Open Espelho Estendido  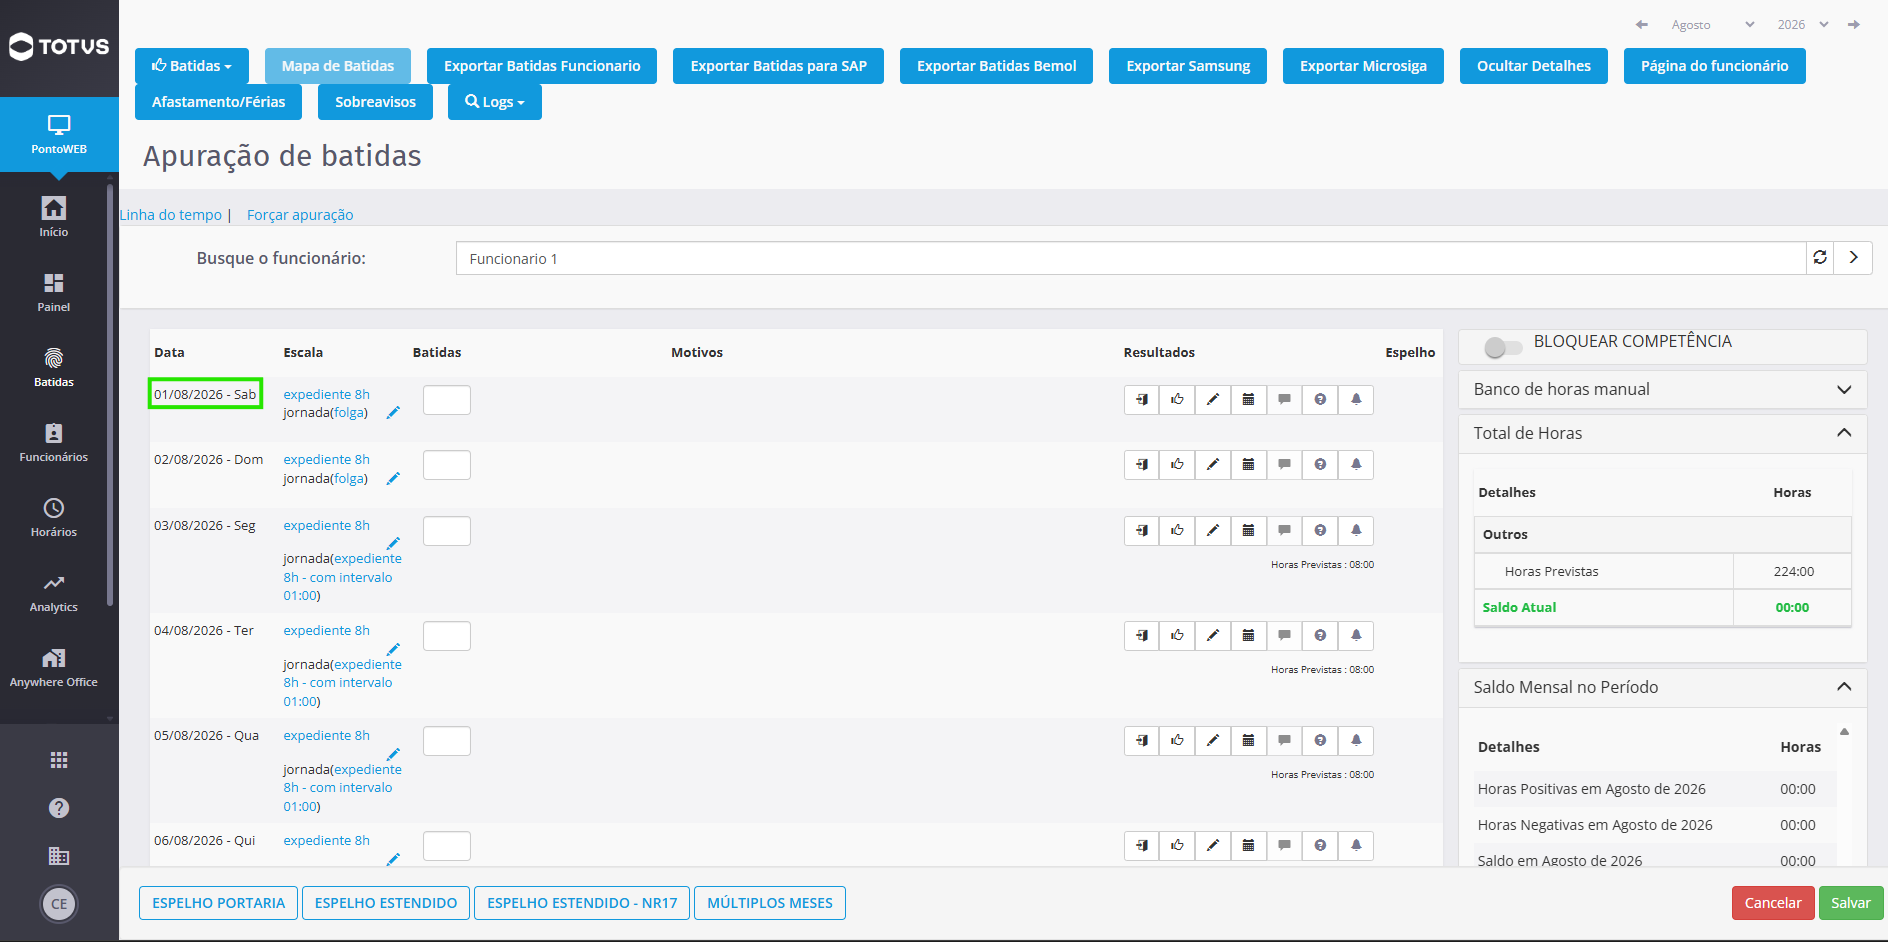pyautogui.click(x=386, y=903)
